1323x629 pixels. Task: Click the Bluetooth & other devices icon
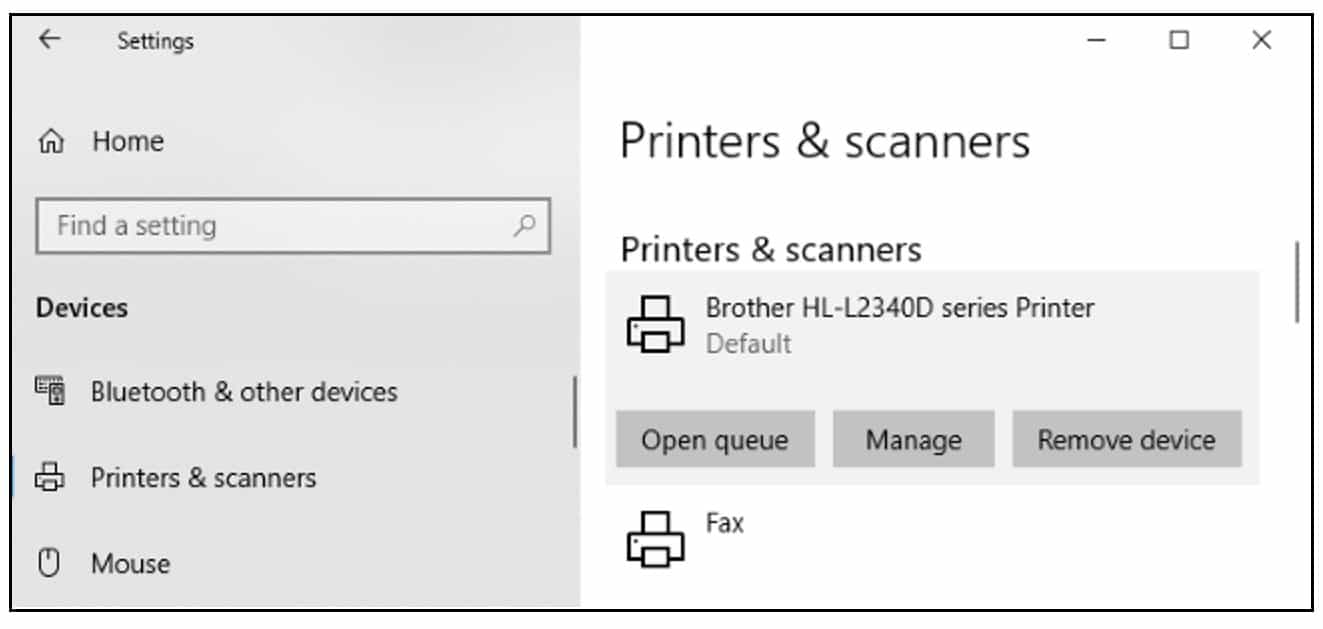50,391
